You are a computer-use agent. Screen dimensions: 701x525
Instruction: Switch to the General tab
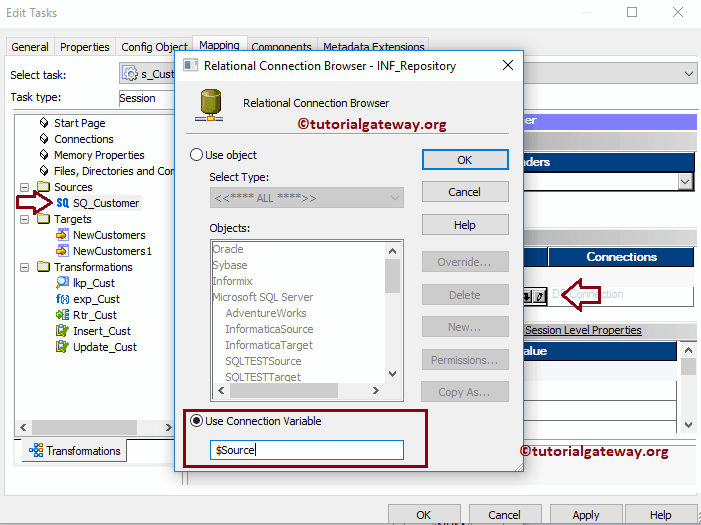click(30, 47)
